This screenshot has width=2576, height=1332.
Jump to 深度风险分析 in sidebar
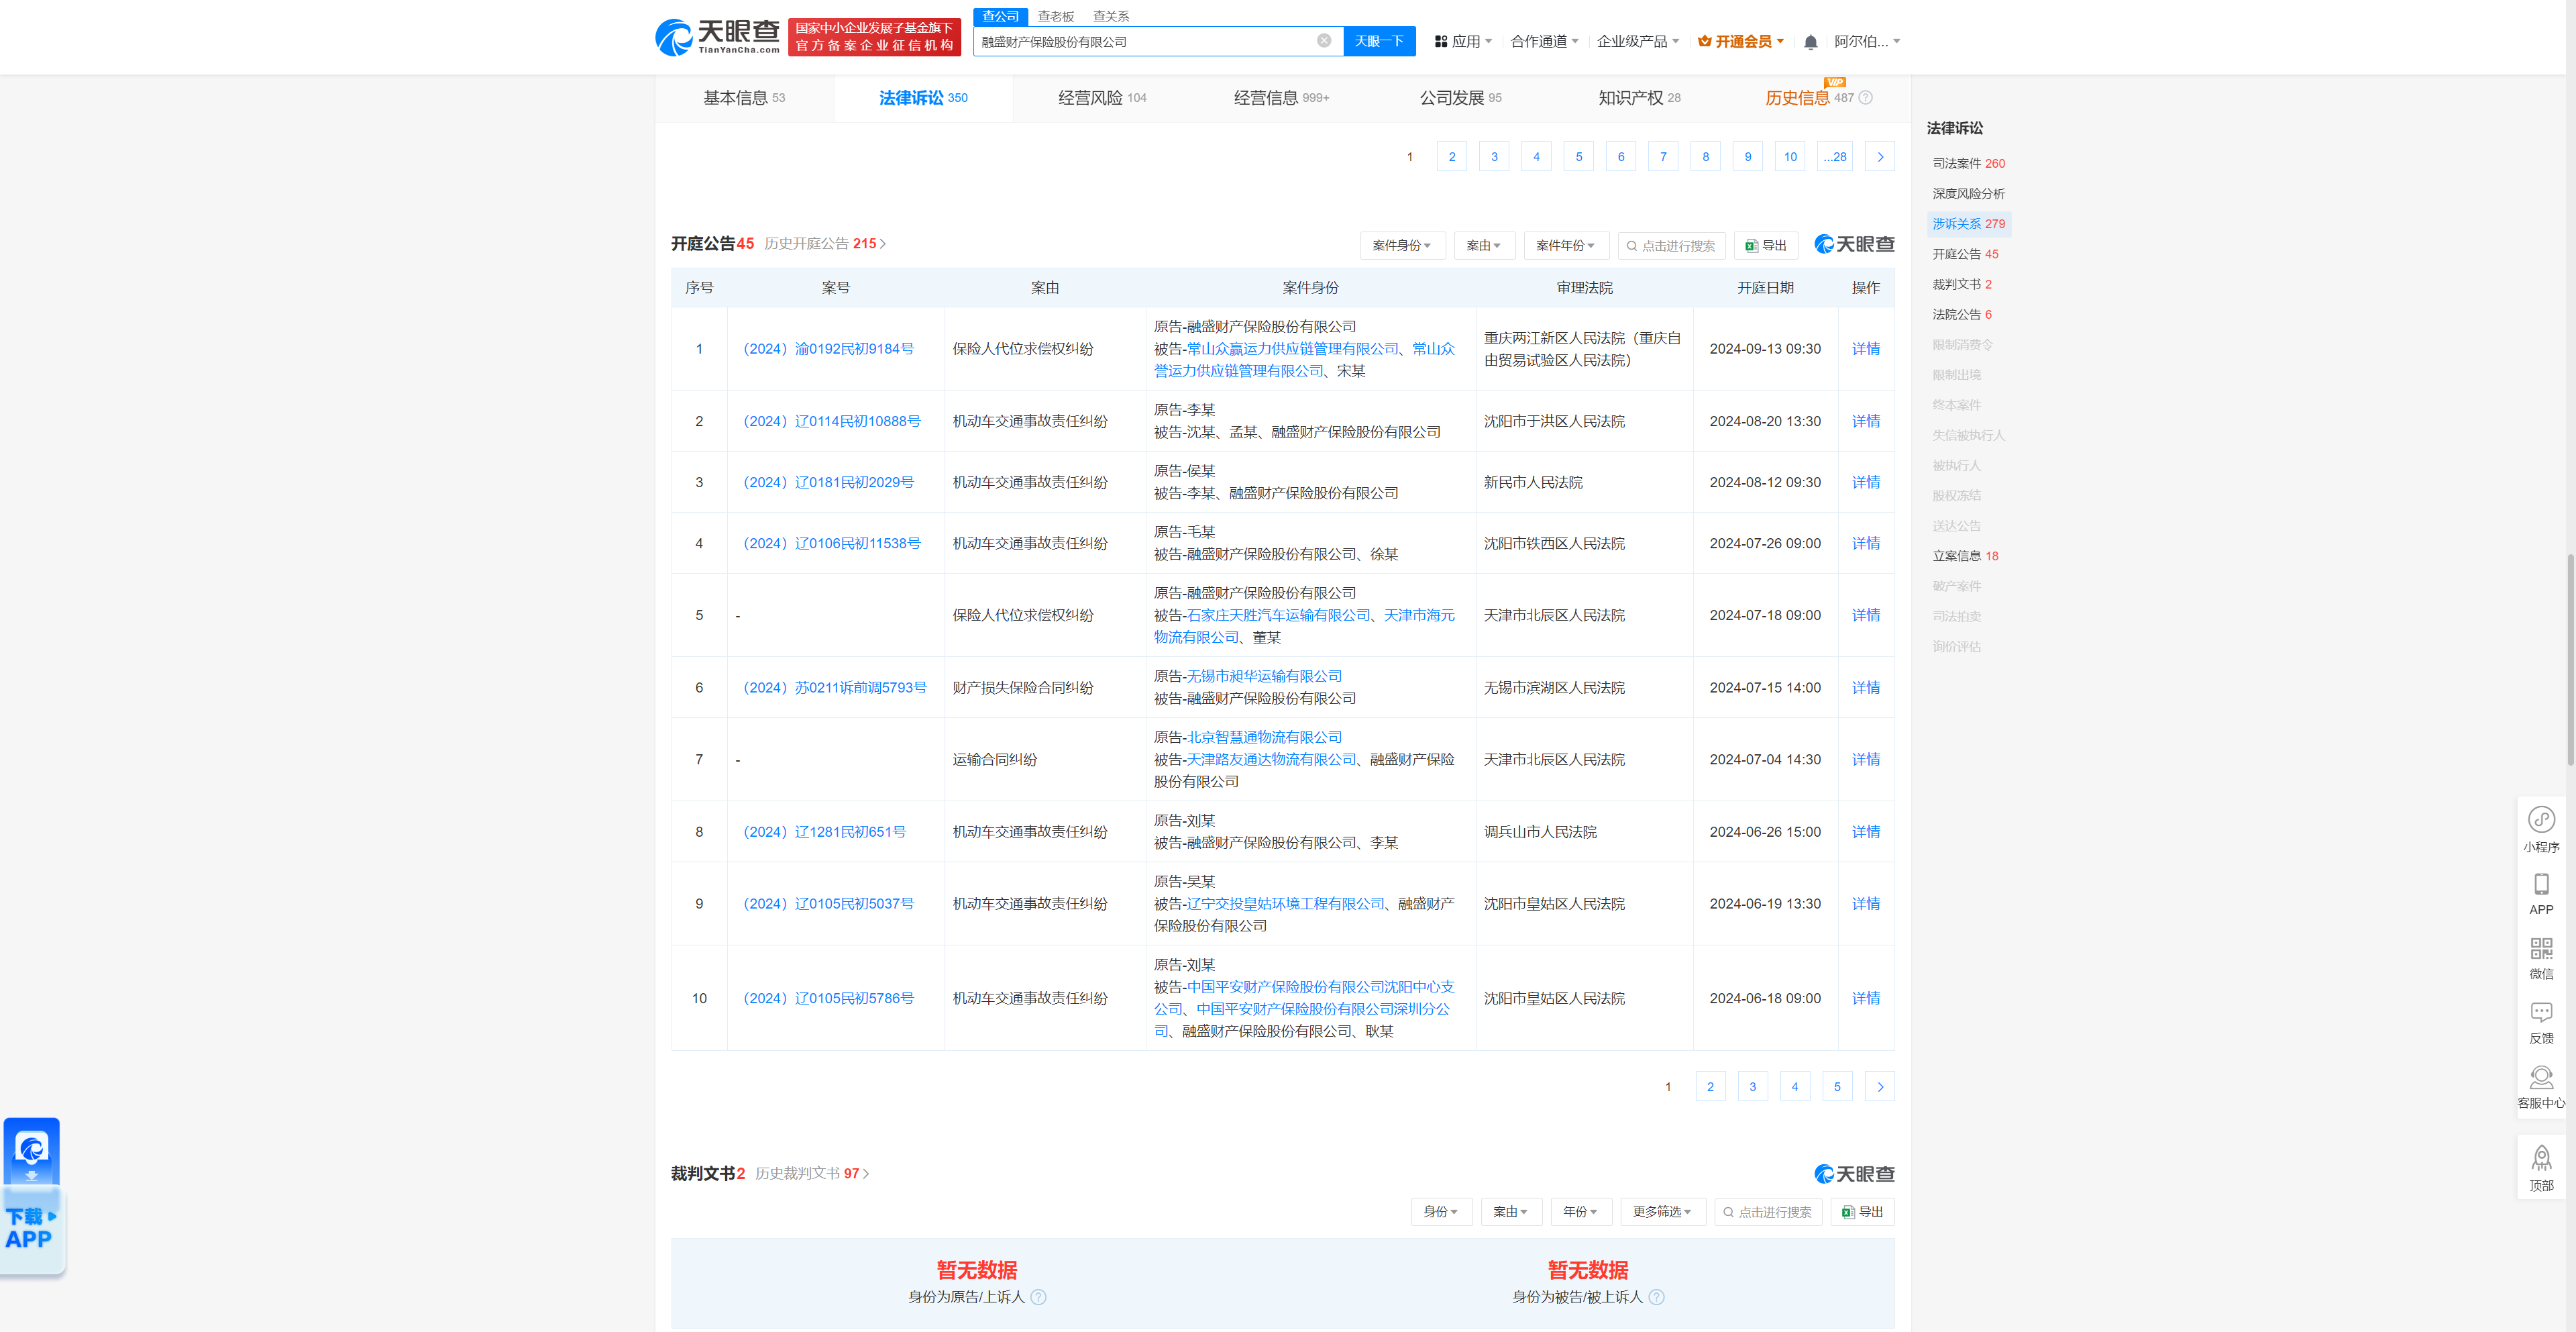(1968, 194)
